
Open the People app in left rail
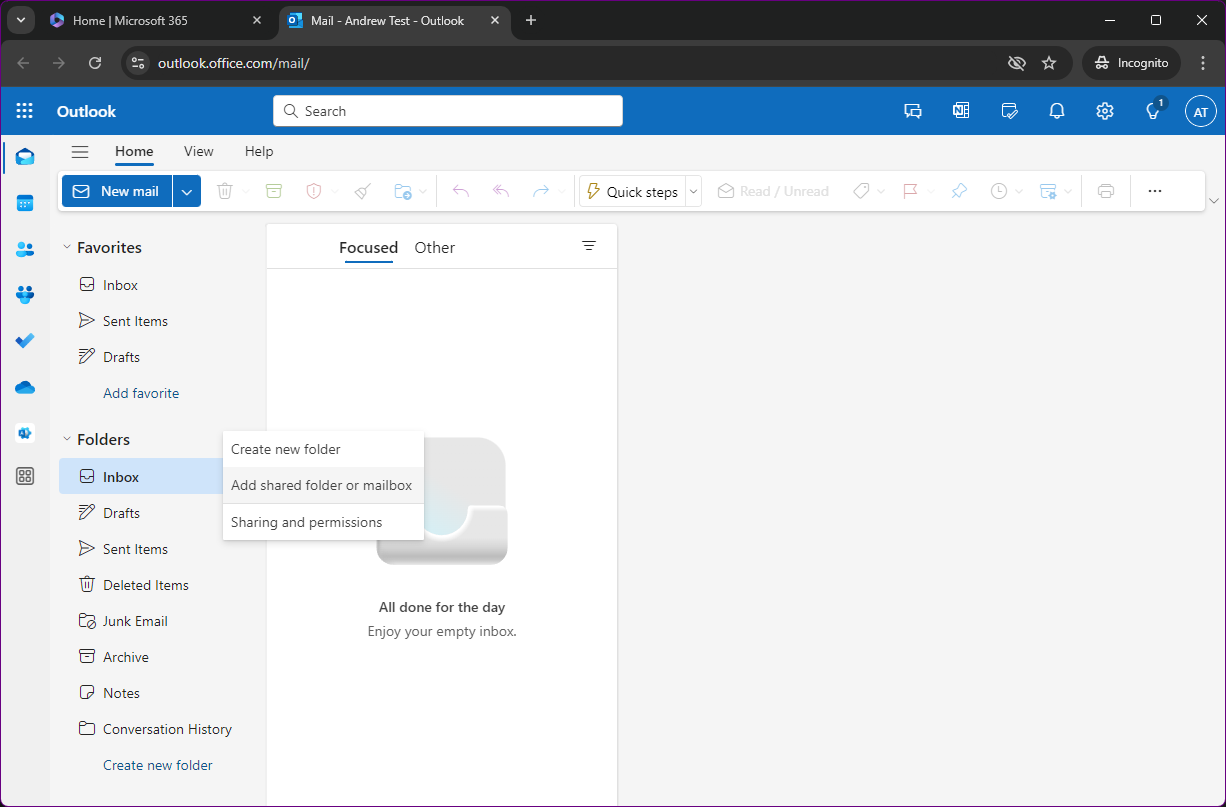(25, 249)
